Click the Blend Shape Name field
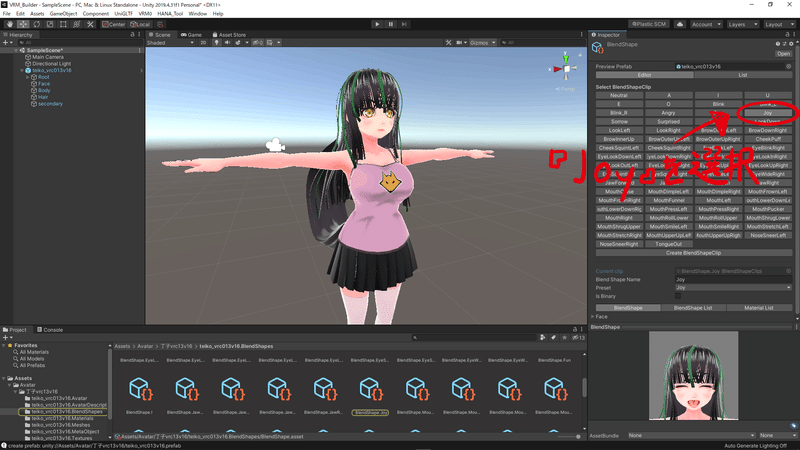Viewport: 800px width, 450px height. pos(733,280)
